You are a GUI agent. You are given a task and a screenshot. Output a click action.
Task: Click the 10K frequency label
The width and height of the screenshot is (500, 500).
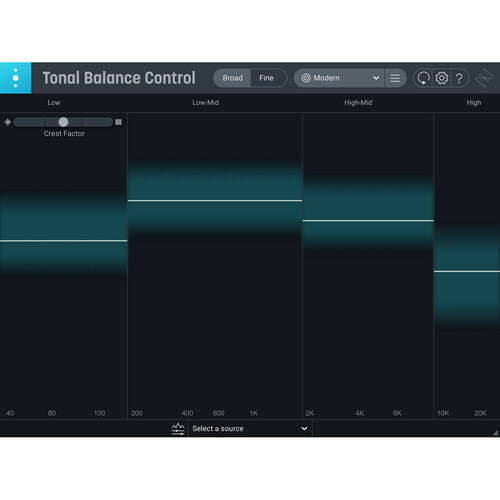(443, 413)
